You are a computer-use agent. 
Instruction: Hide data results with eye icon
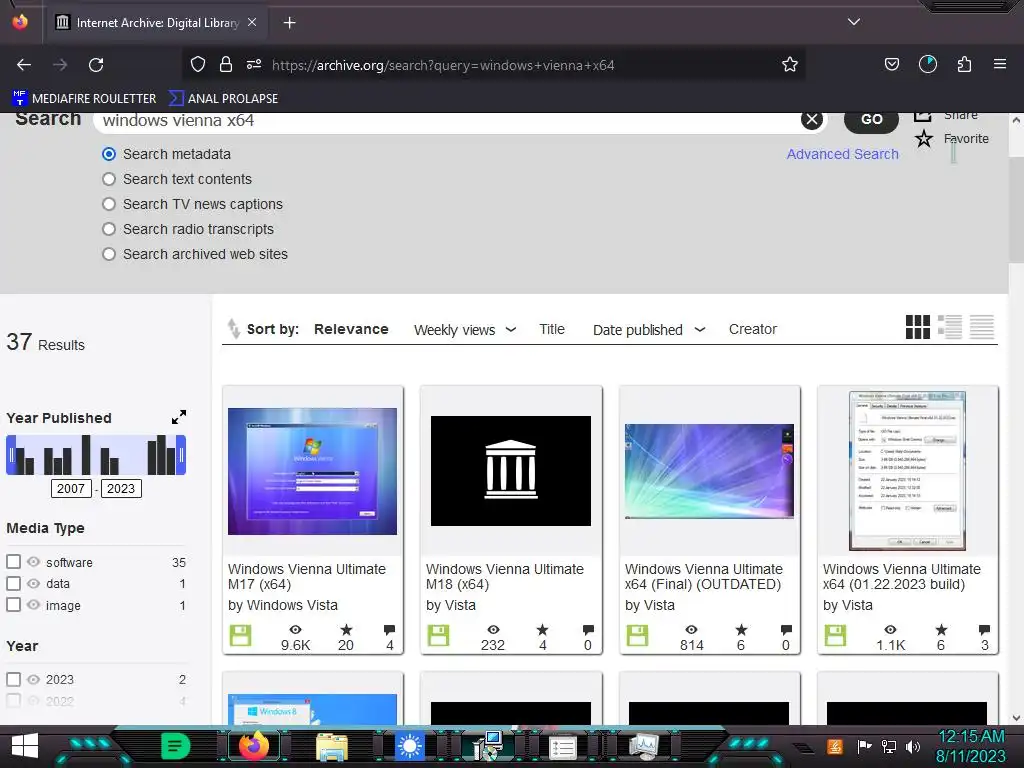[x=33, y=583]
